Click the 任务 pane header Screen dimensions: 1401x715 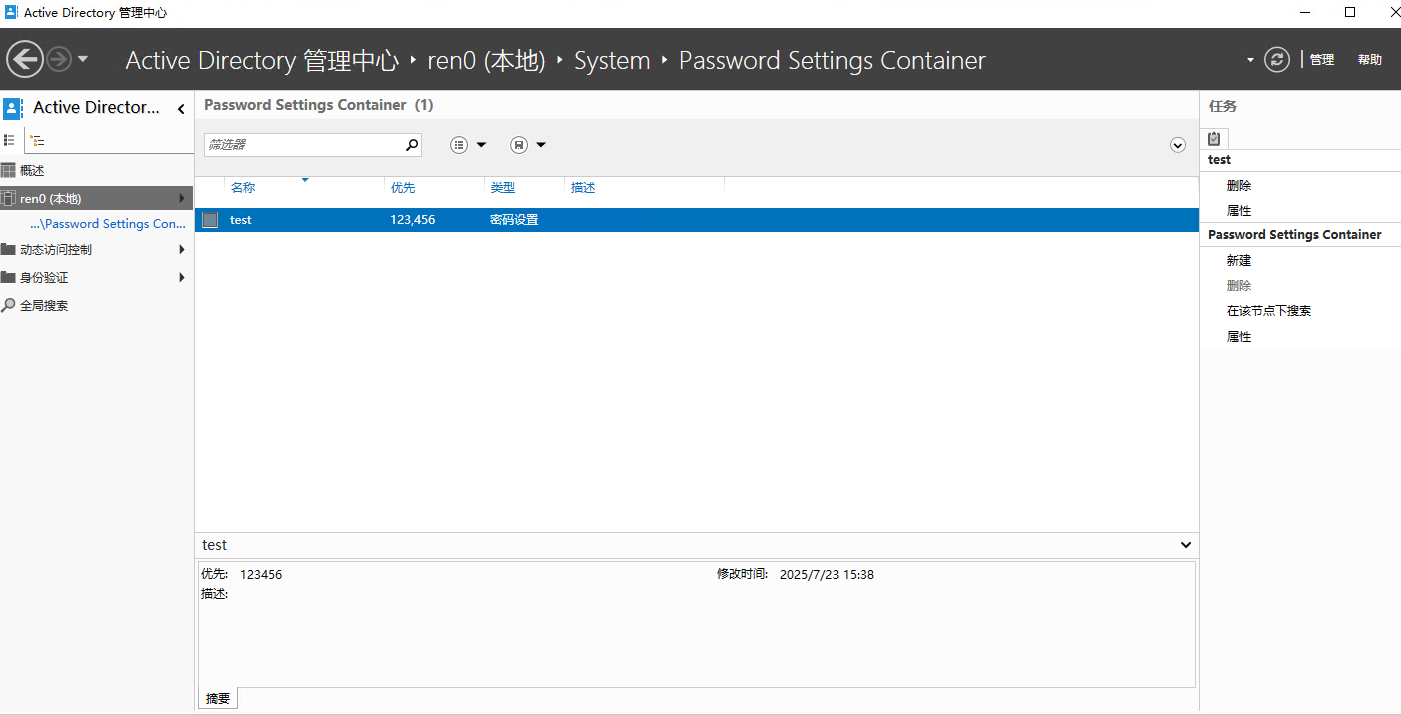click(1223, 106)
